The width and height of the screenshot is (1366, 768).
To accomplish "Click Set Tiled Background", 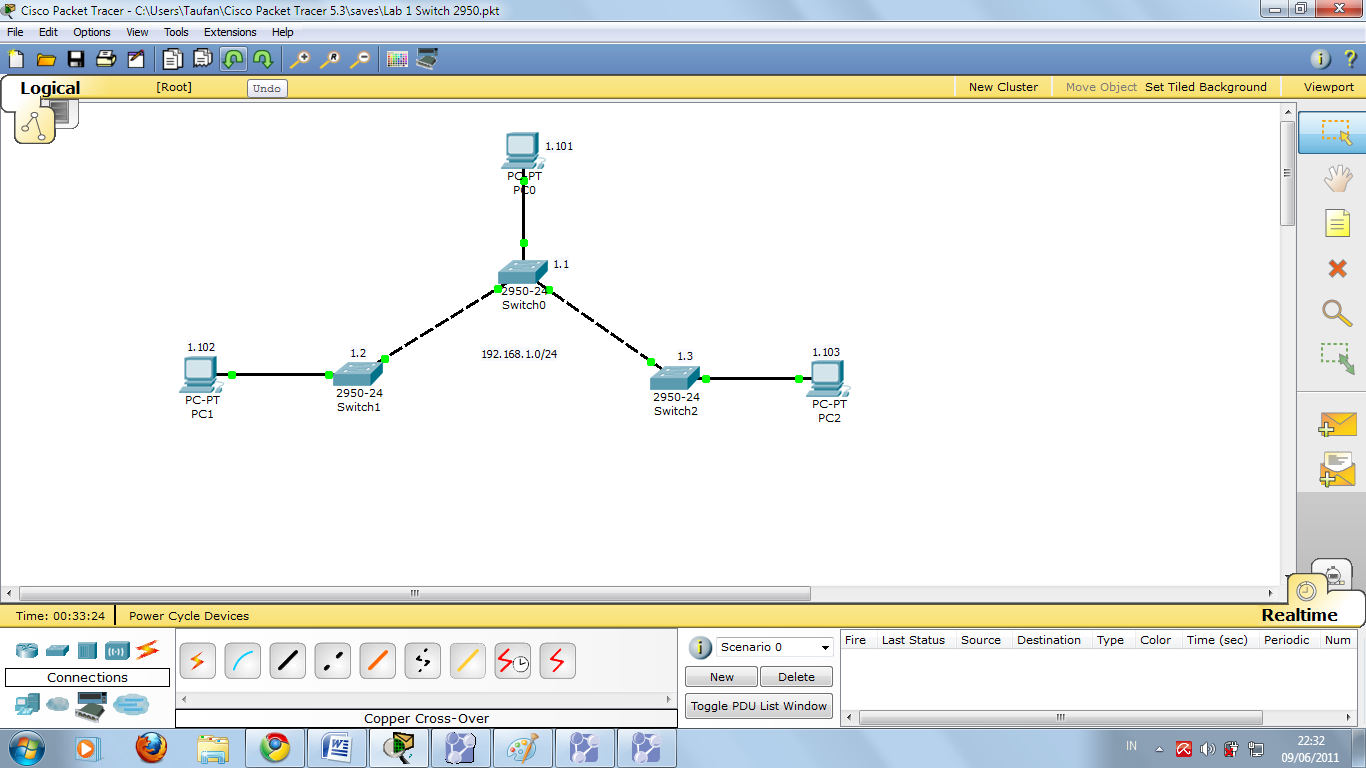I will click(1206, 87).
